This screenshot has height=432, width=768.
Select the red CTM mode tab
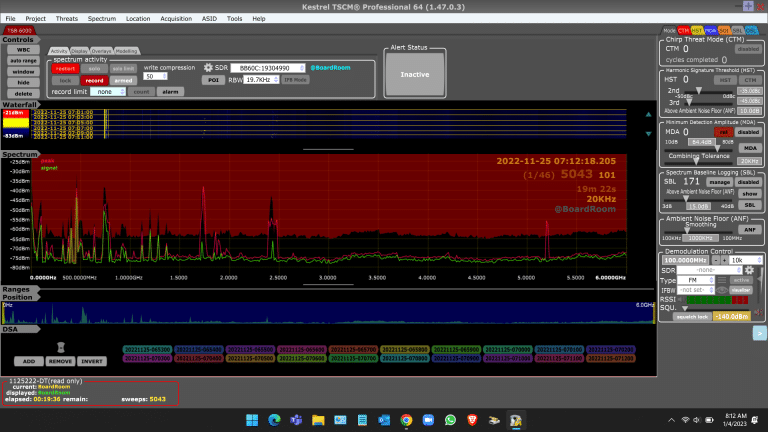(x=683, y=30)
